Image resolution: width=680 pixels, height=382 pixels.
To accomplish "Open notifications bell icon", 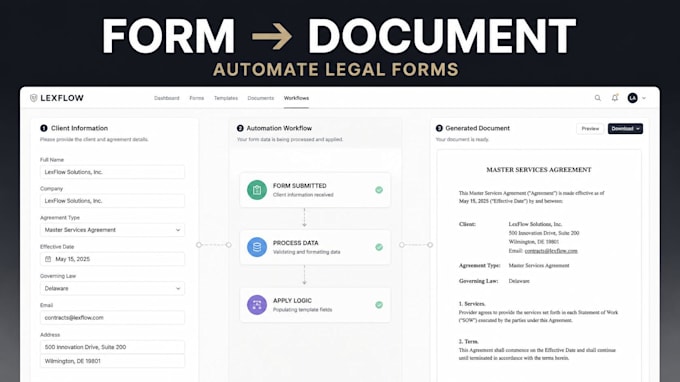I will pos(615,98).
